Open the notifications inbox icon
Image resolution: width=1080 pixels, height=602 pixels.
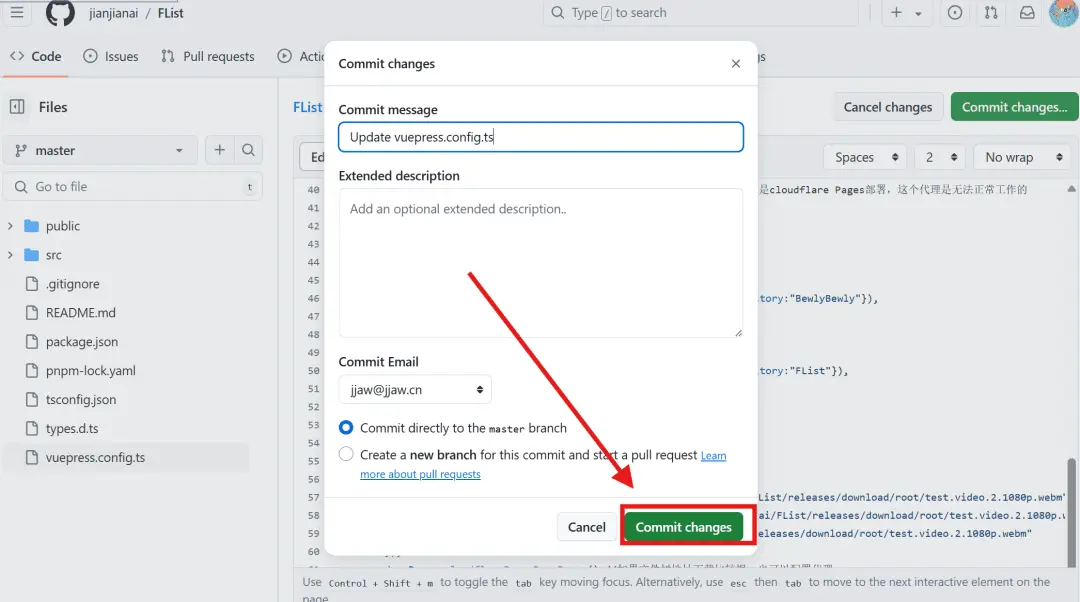[x=1027, y=13]
